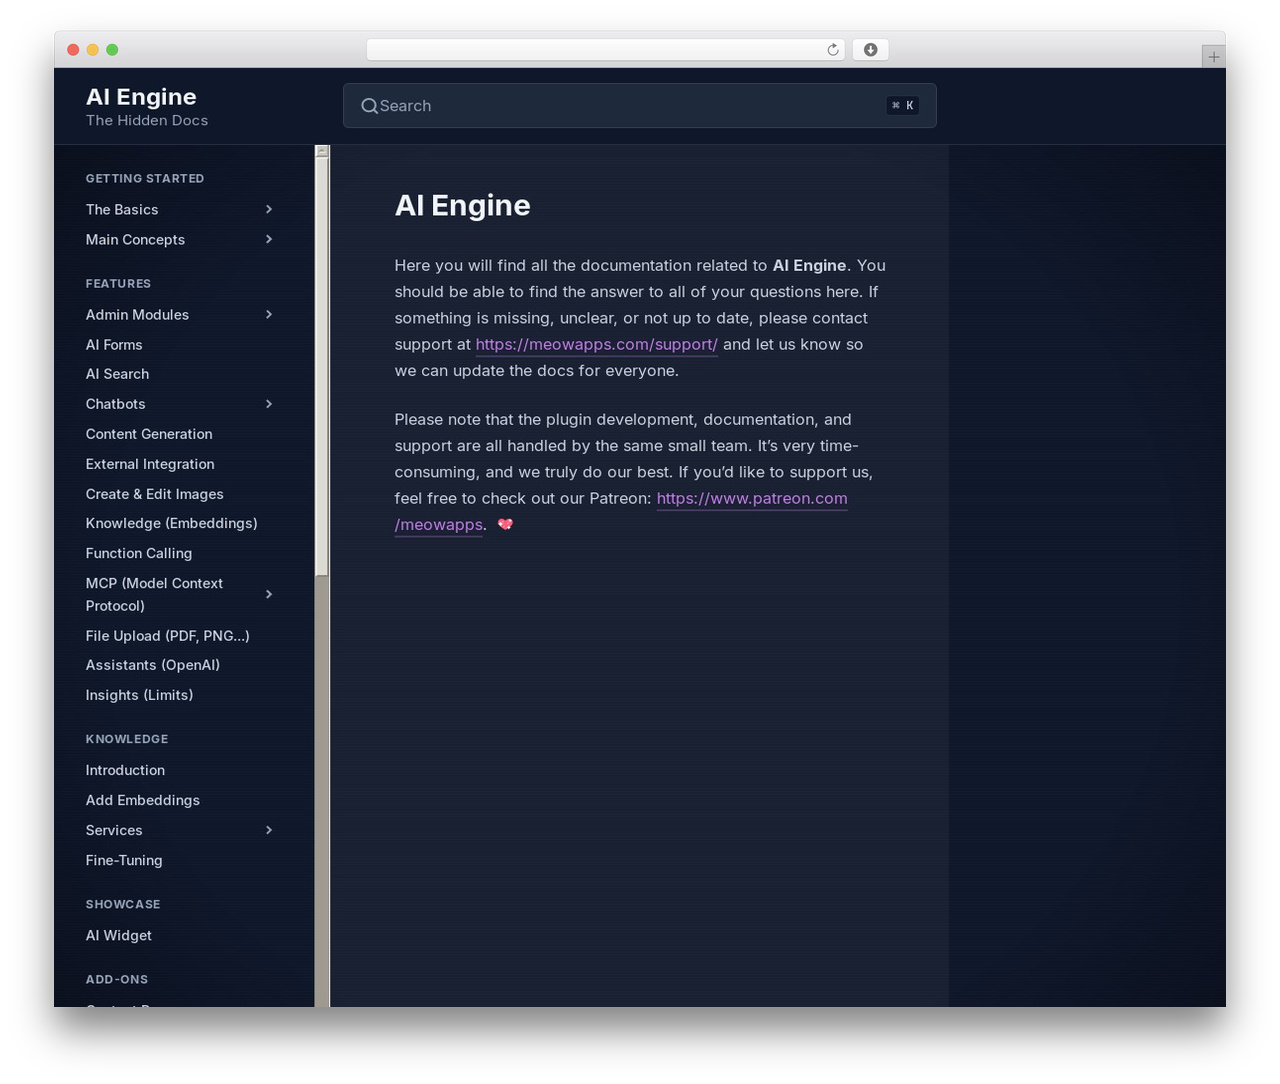Focus the Search input field
The height and width of the screenshot is (1084, 1280).
point(640,106)
